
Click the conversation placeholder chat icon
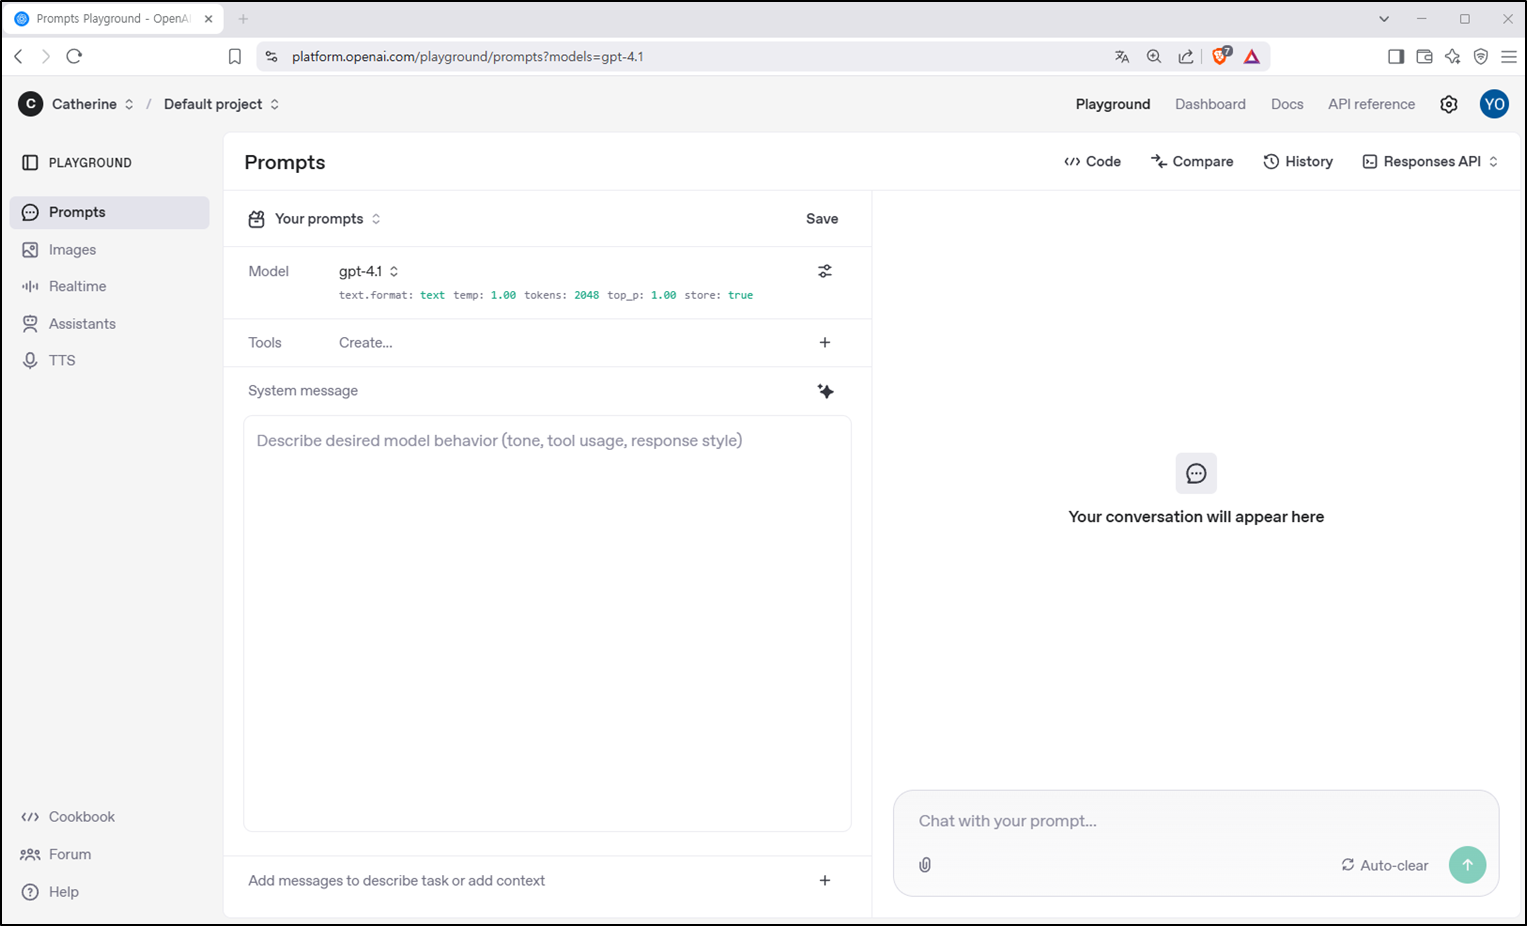click(1196, 473)
